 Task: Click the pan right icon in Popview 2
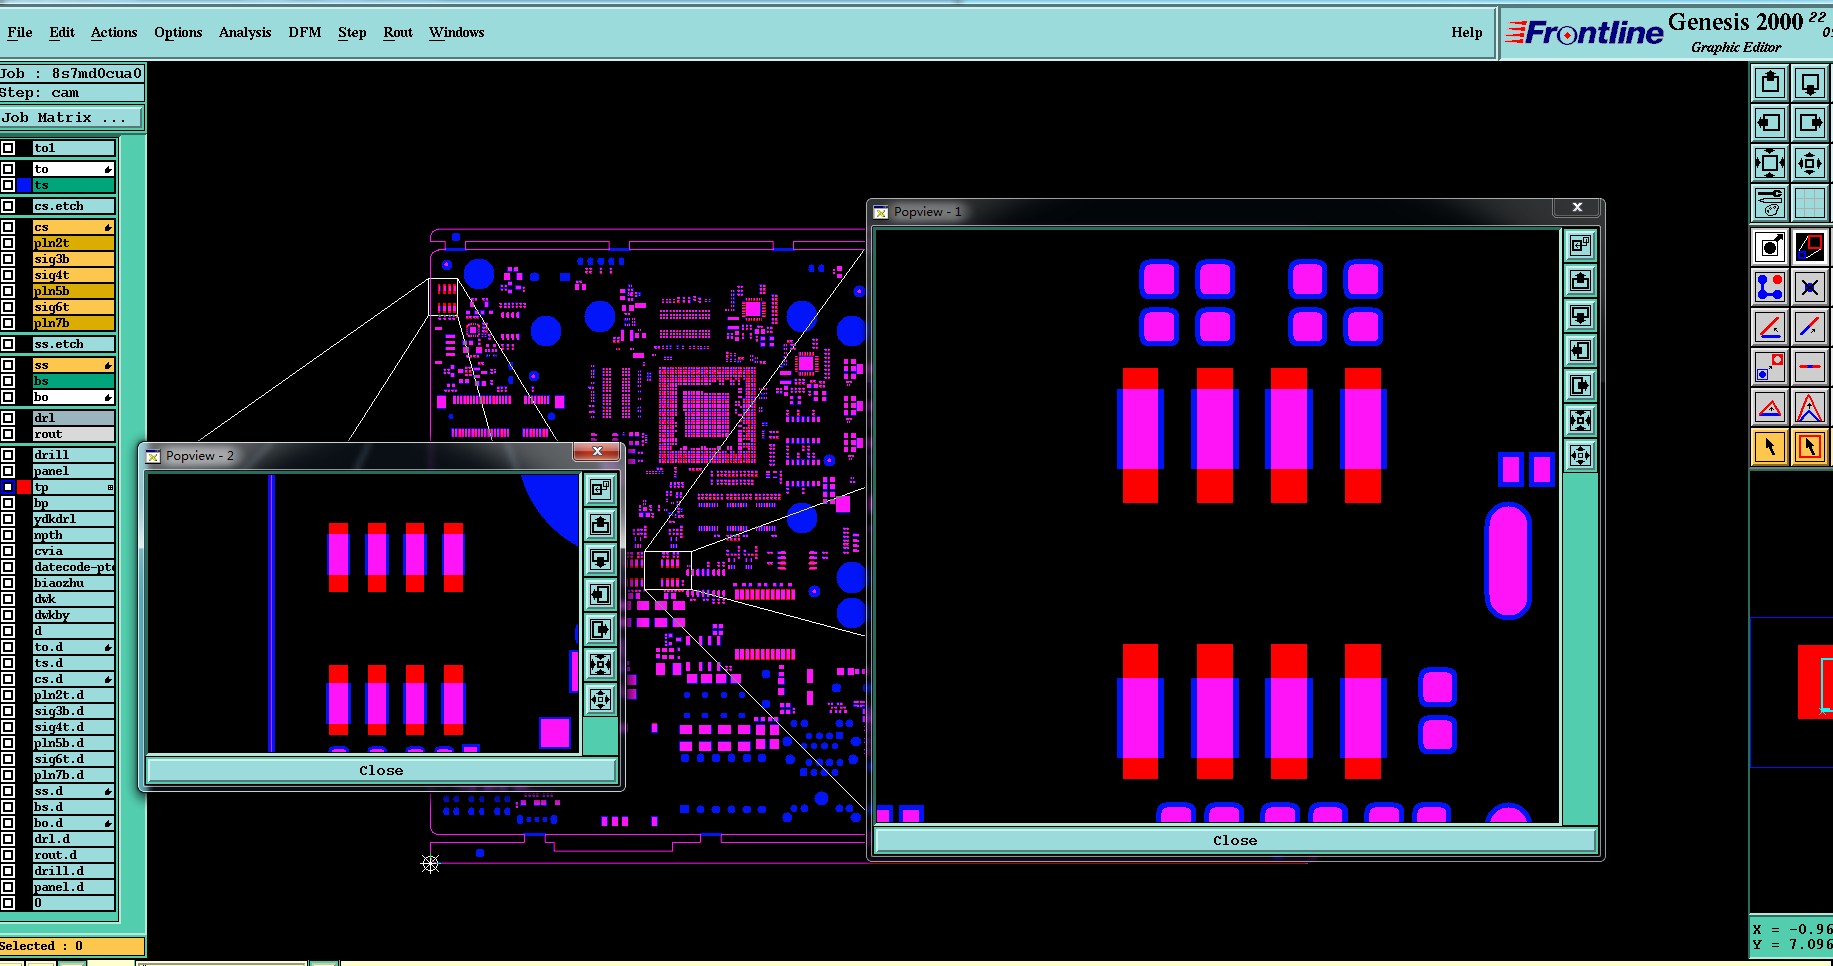[600, 629]
